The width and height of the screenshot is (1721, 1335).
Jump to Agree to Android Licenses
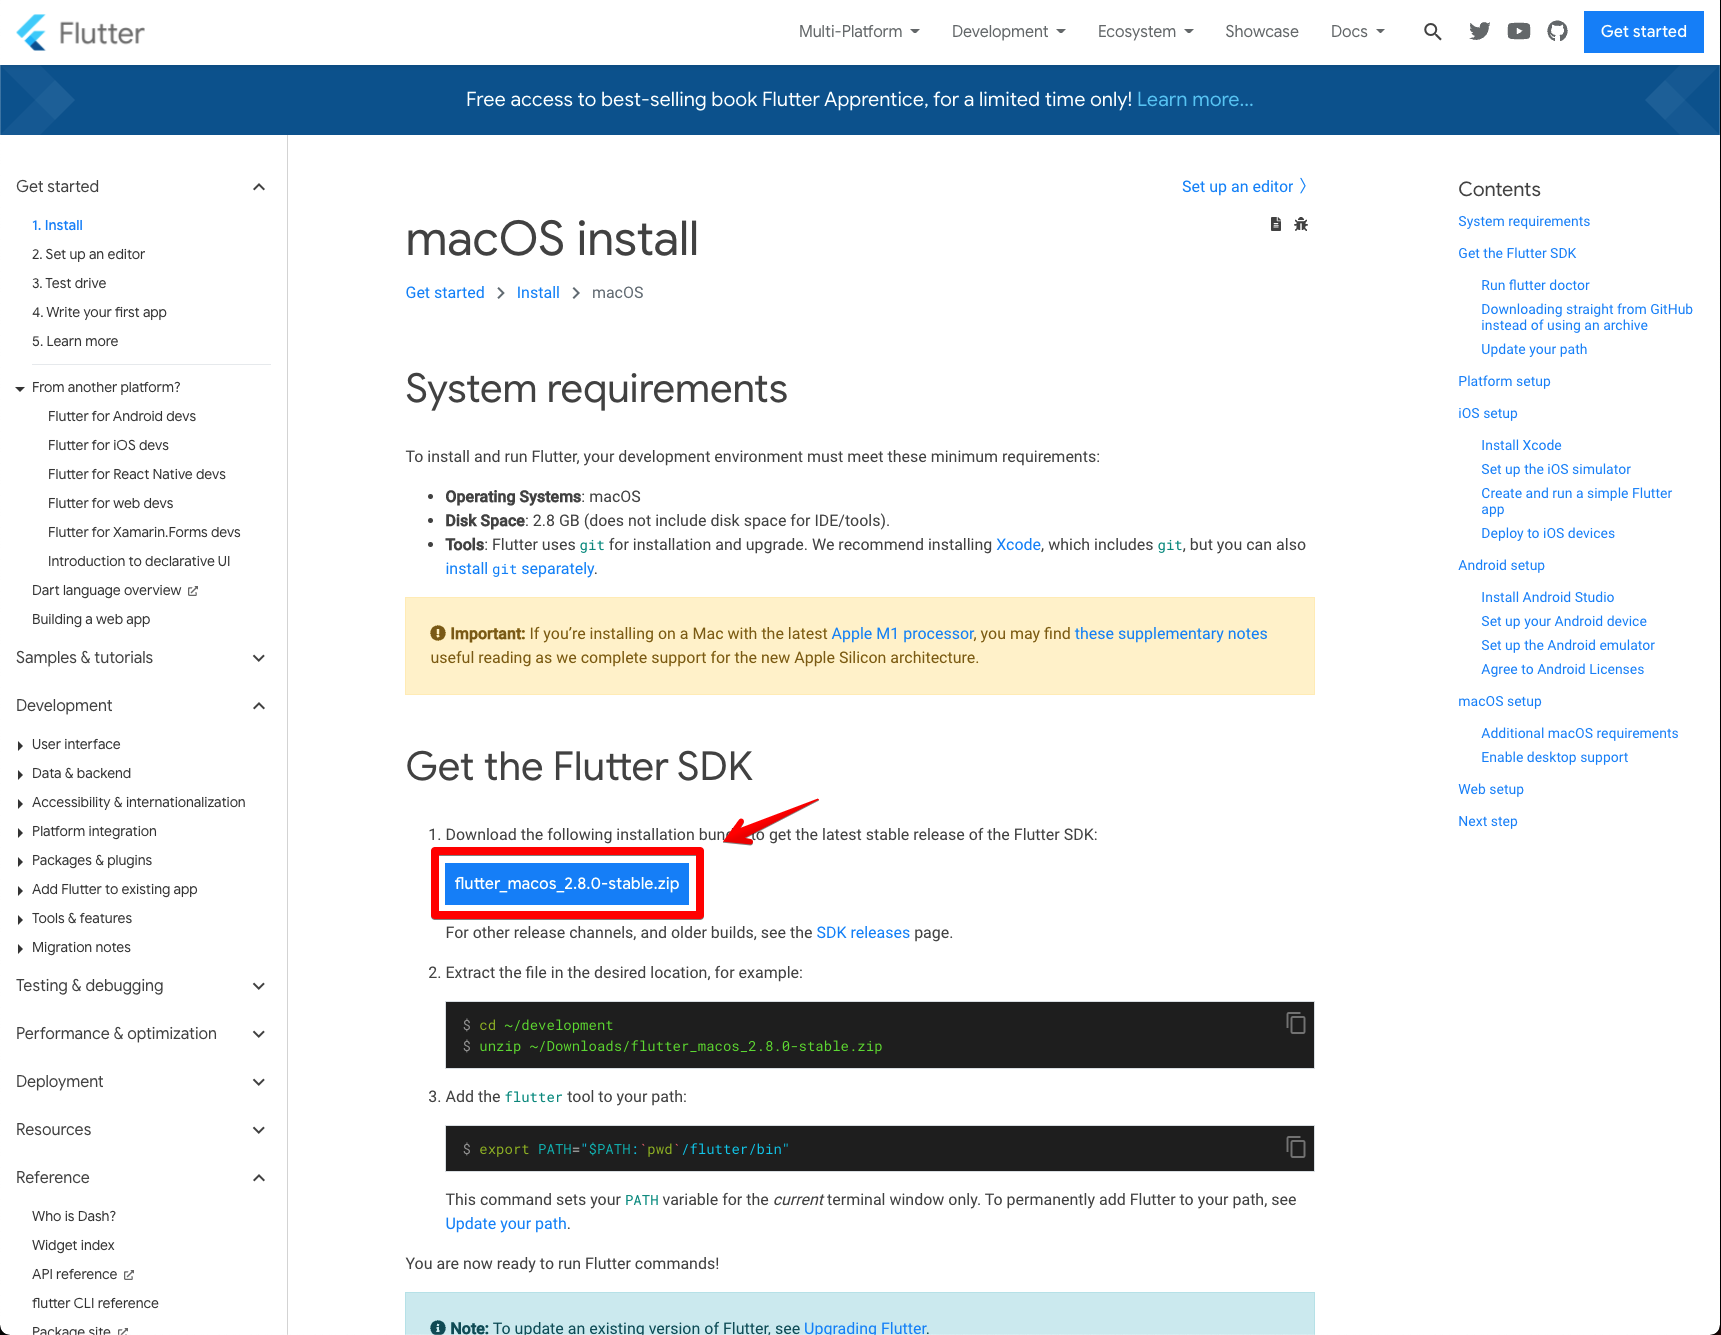point(1562,670)
